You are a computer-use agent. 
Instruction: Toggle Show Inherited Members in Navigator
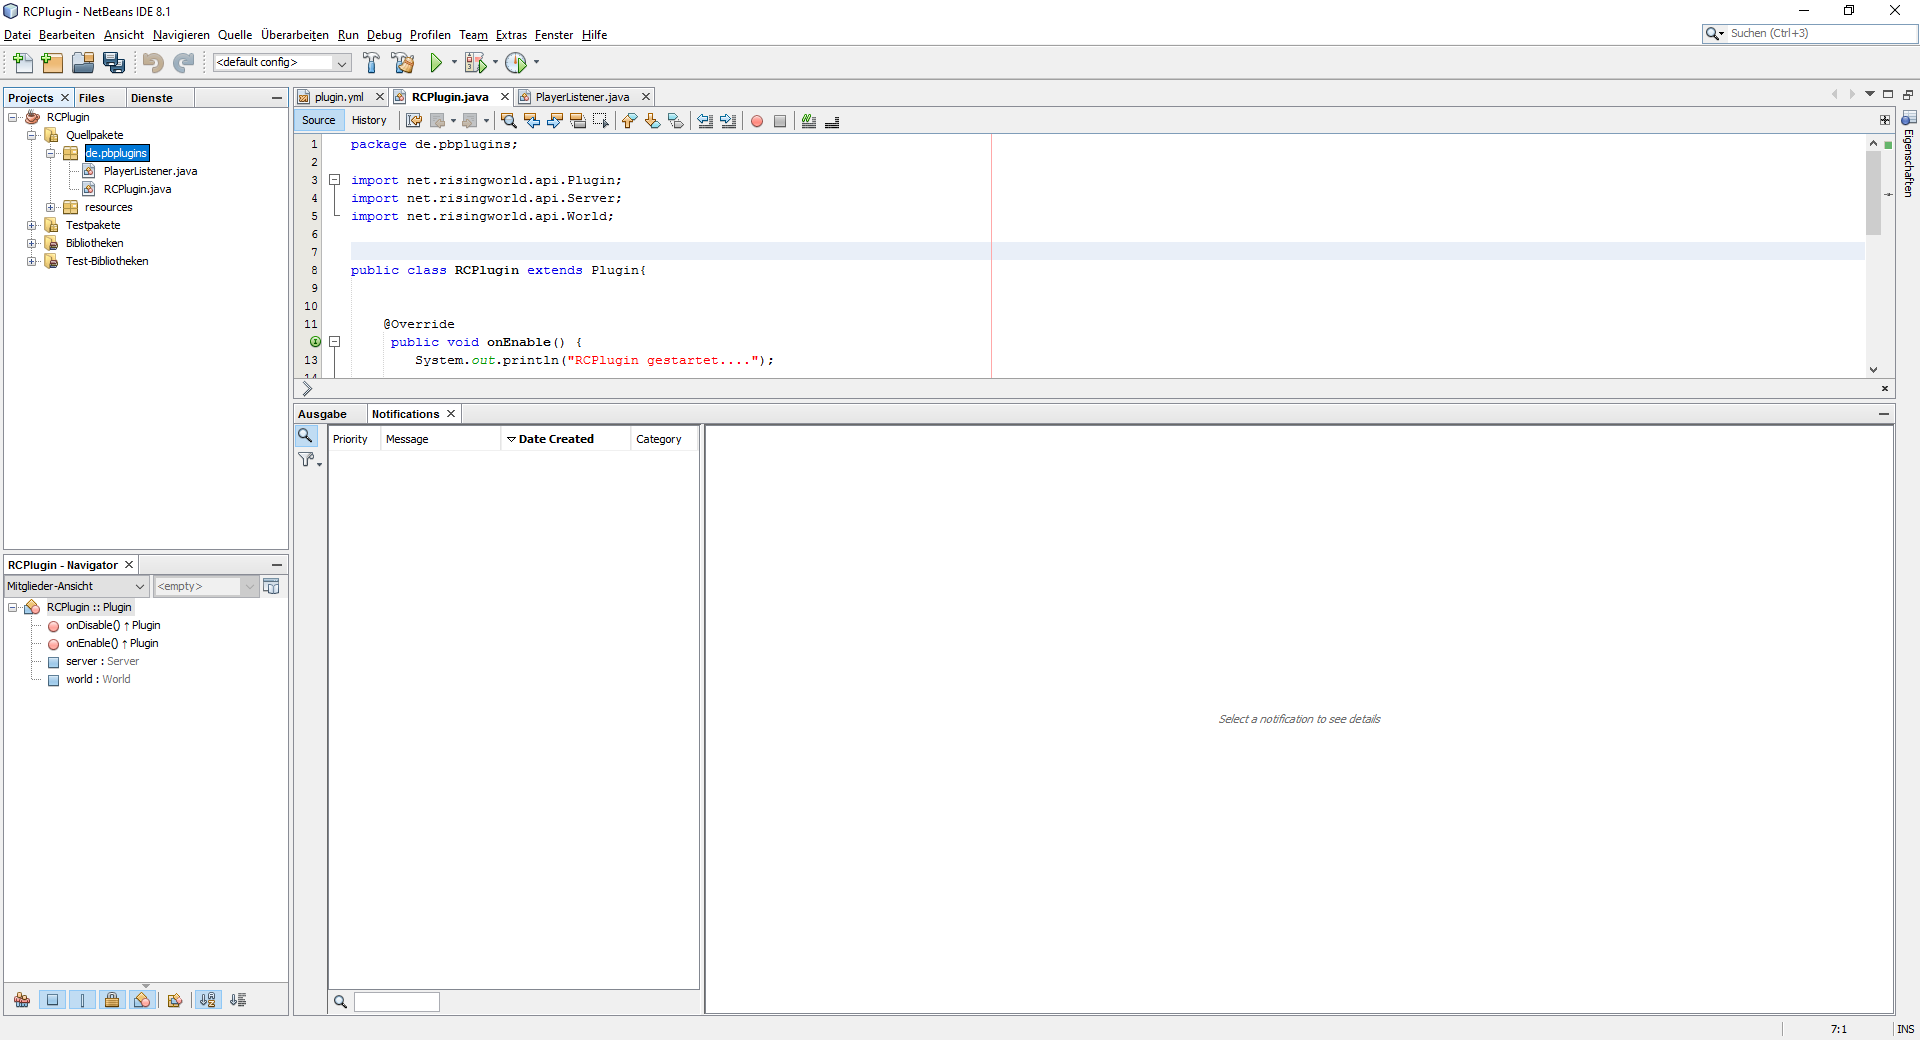click(22, 1000)
